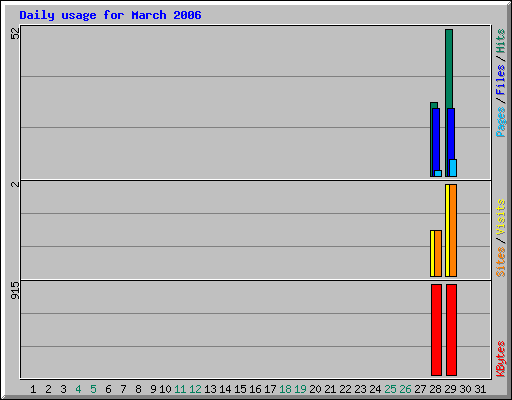Click day '31' on the x-axis

coord(480,389)
